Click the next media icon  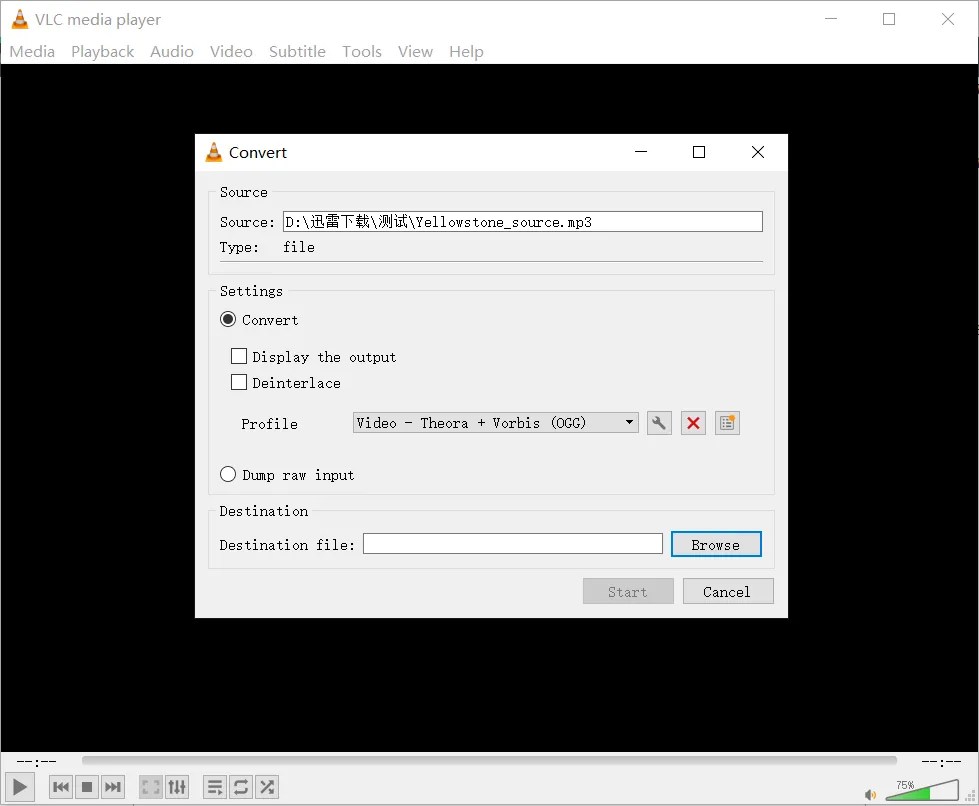[x=112, y=787]
